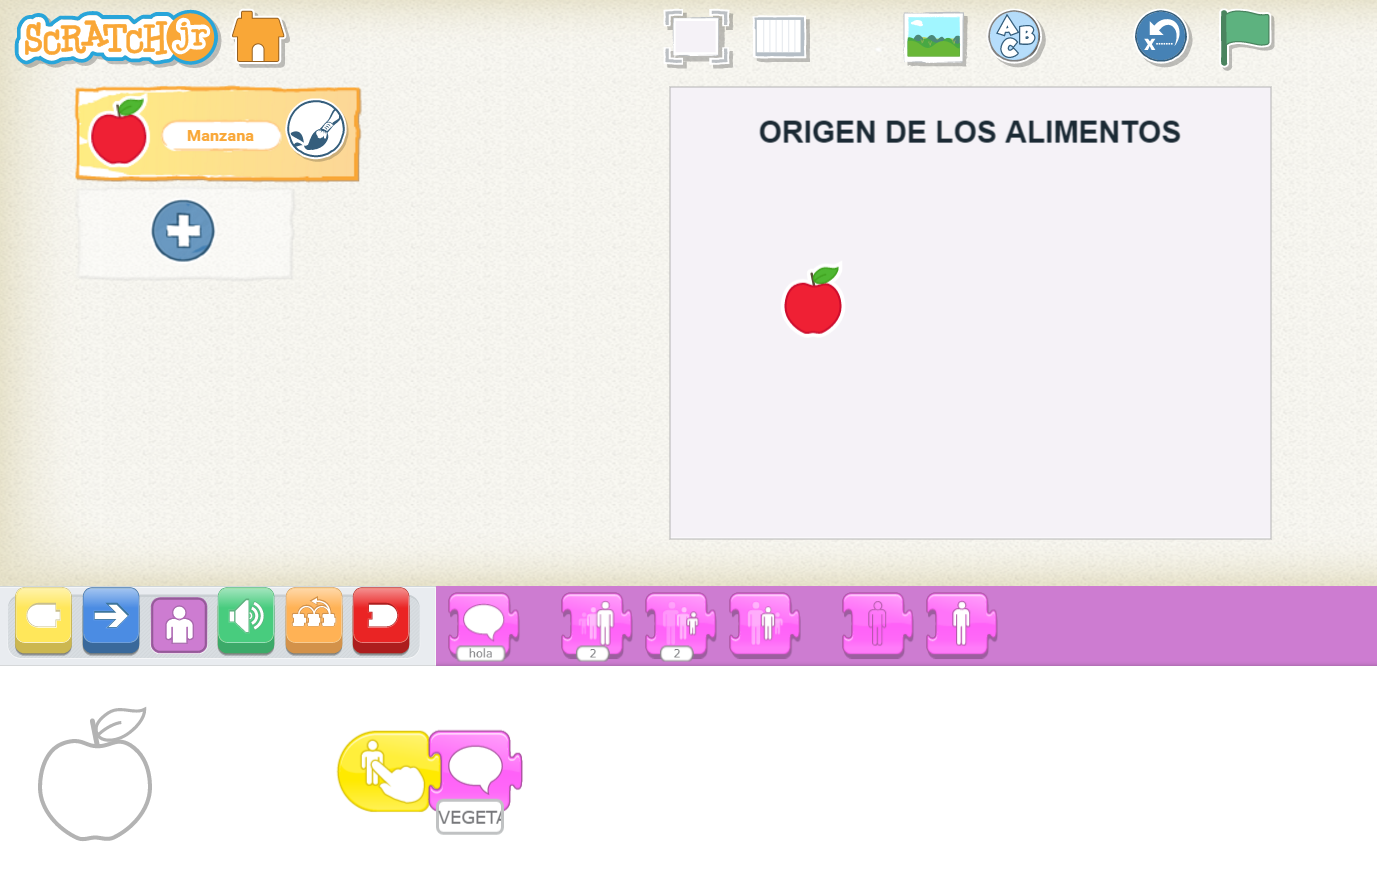Image resolution: width=1377 pixels, height=878 pixels.
Task: Switch to full screen presentation mode
Action: click(698, 38)
